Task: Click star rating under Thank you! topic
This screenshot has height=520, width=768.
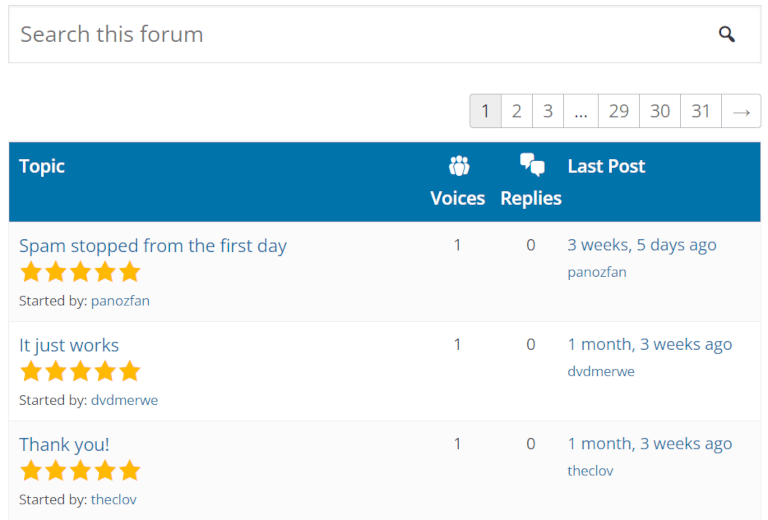Action: tap(80, 471)
